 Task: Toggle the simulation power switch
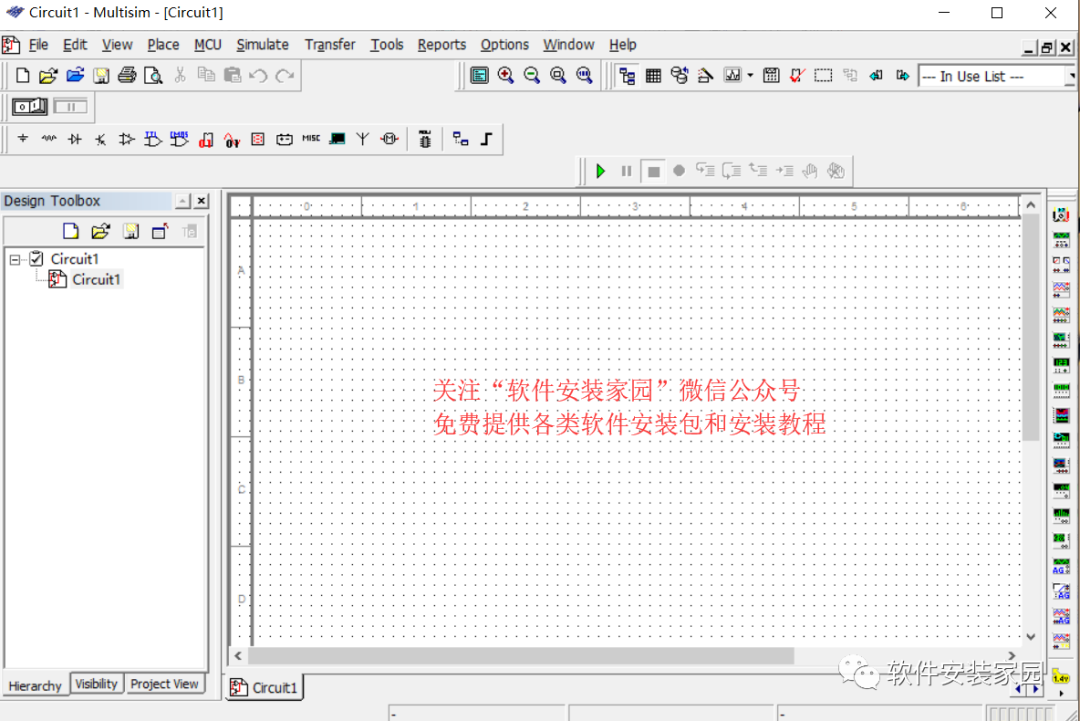(30, 107)
